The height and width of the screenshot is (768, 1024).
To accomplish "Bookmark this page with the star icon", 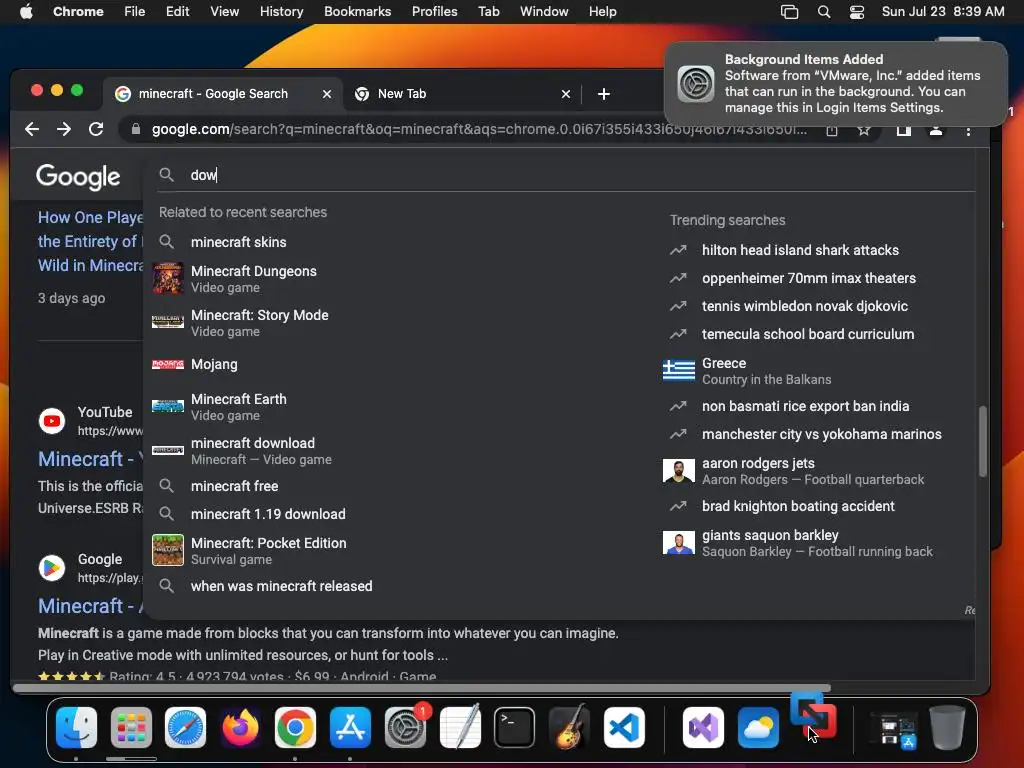I will point(864,130).
